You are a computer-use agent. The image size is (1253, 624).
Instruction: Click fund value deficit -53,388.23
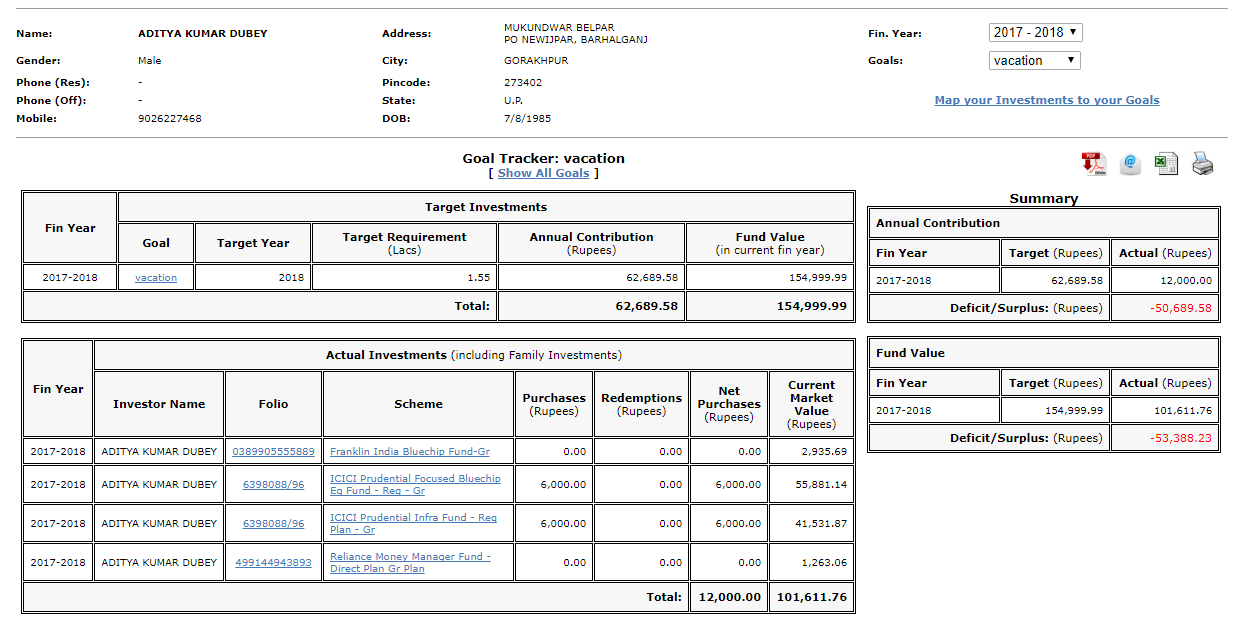click(x=1181, y=438)
